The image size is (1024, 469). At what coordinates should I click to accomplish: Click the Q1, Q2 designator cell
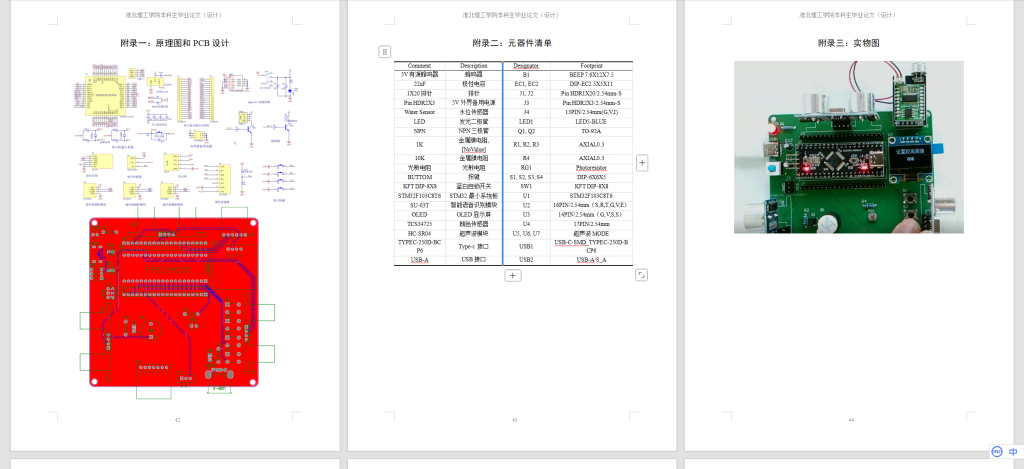pos(526,131)
